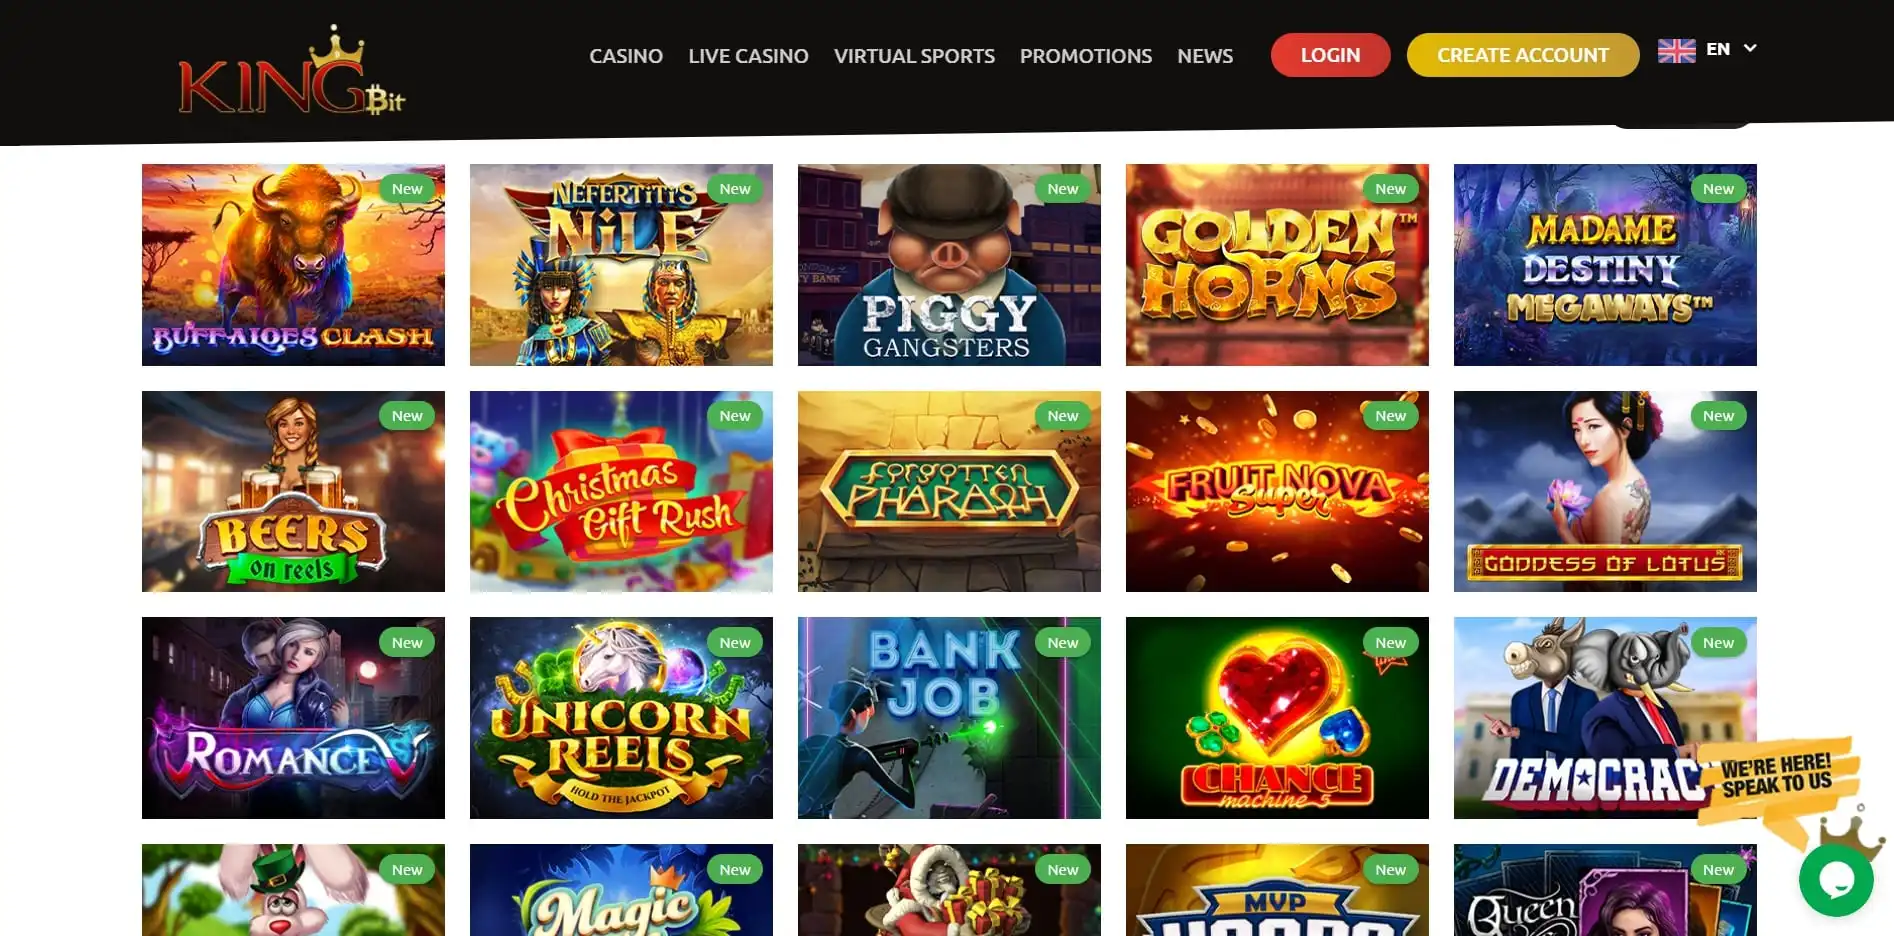Open the live chat bubble icon
The image size is (1894, 936).
click(1836, 880)
